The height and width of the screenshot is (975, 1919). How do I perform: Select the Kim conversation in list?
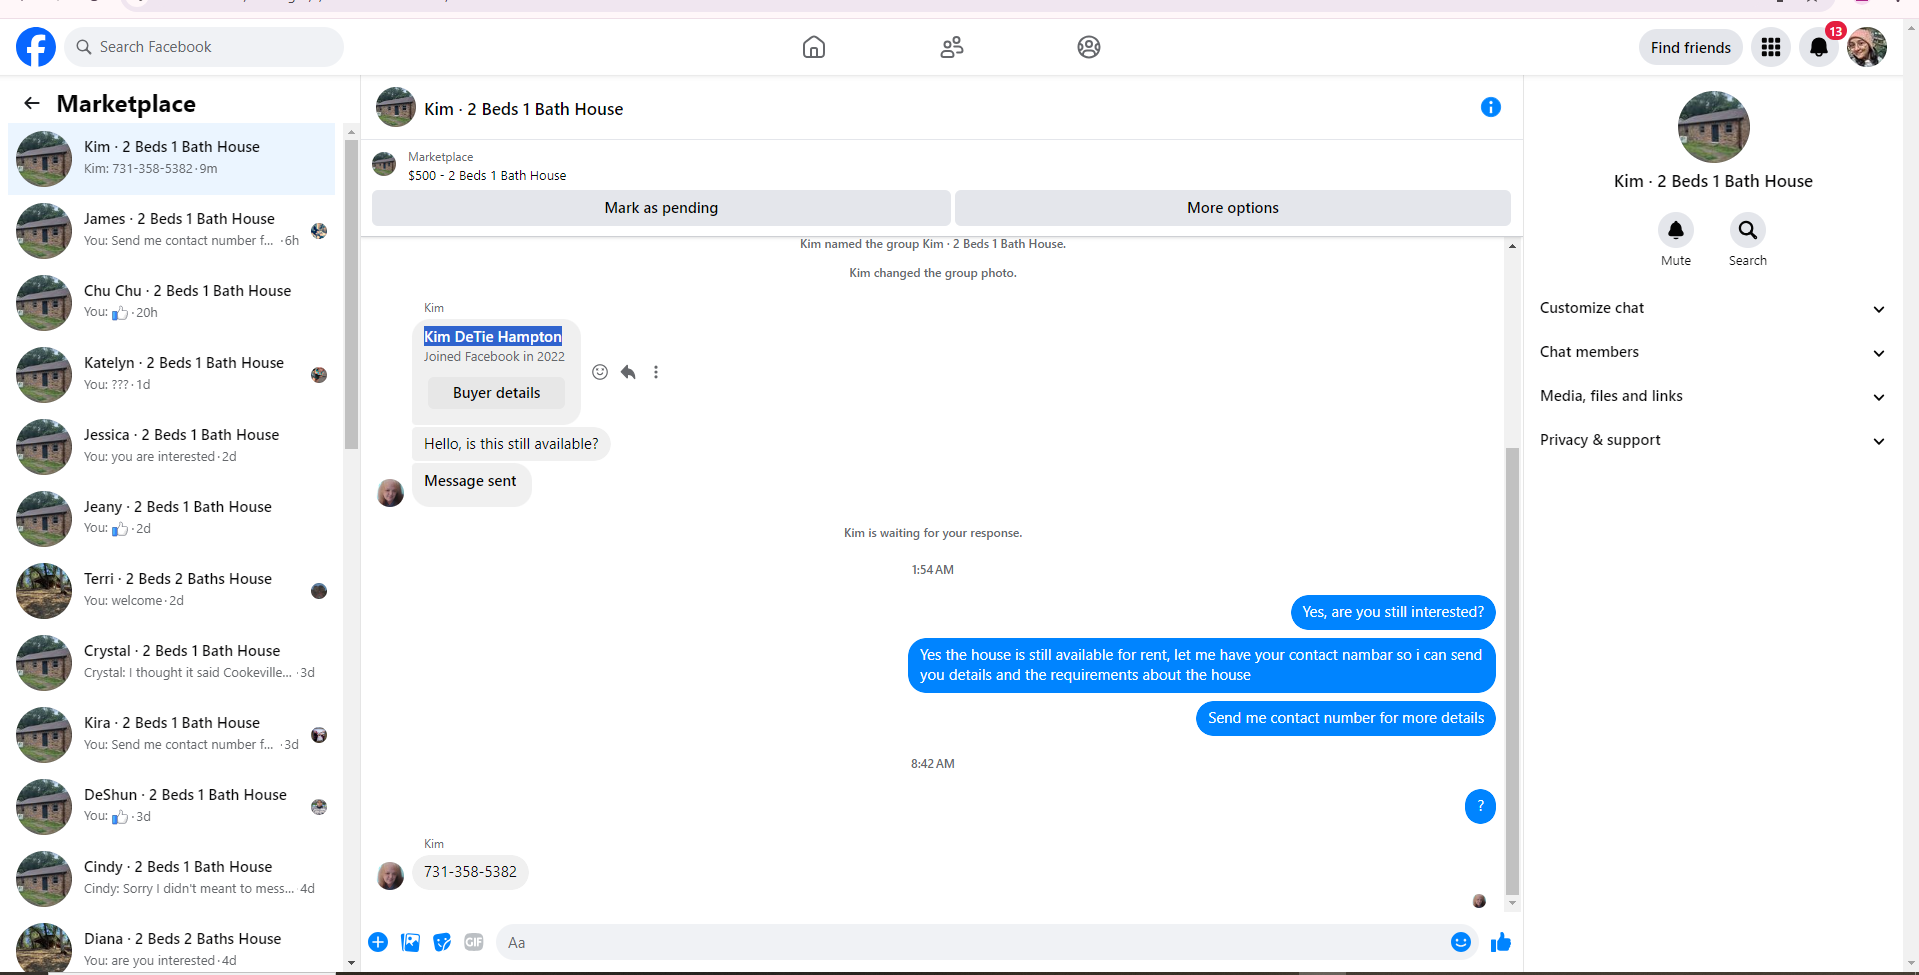[x=172, y=159]
